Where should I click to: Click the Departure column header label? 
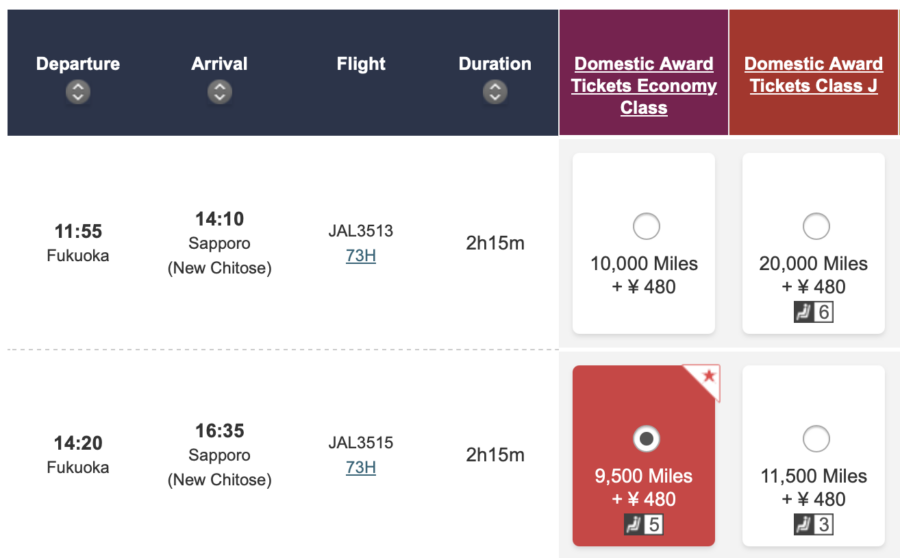pyautogui.click(x=78, y=64)
